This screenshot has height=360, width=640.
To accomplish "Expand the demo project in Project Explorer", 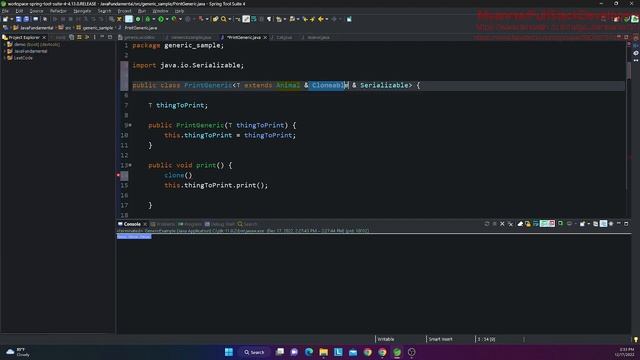I will click(4, 44).
